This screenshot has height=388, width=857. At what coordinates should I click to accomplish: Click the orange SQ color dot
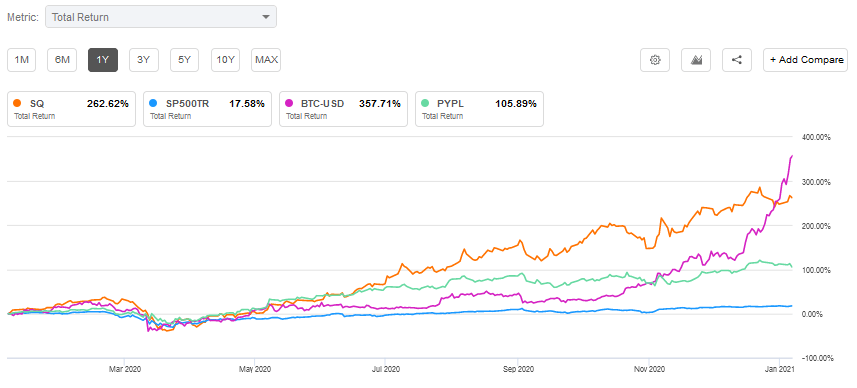(17, 103)
